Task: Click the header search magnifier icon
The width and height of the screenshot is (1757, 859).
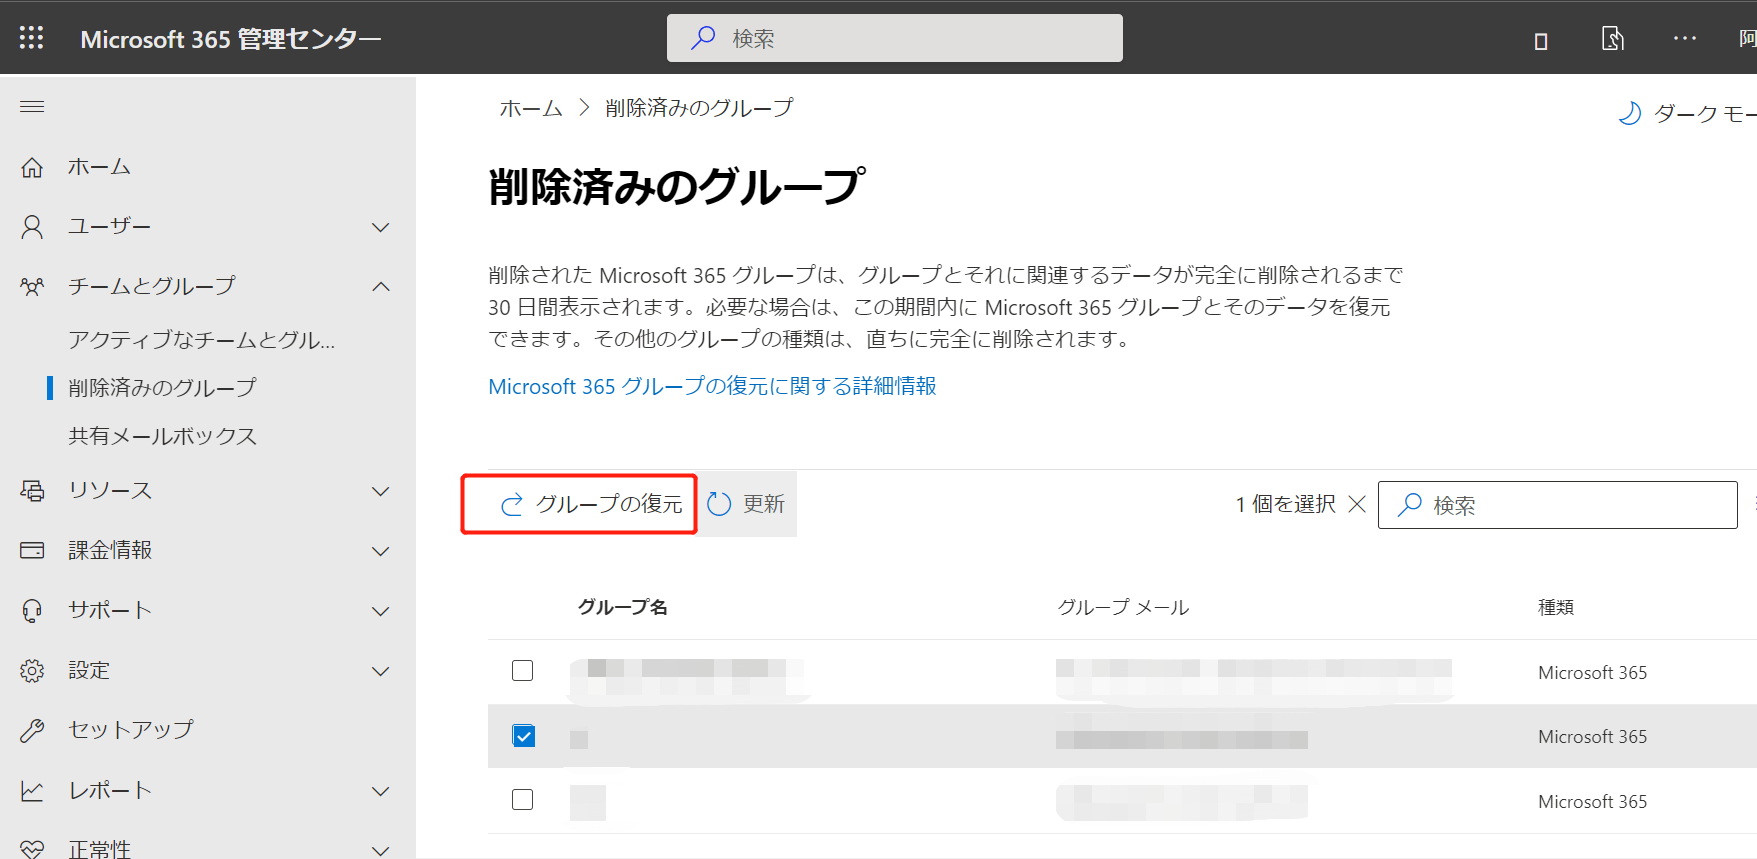Action: click(x=703, y=38)
